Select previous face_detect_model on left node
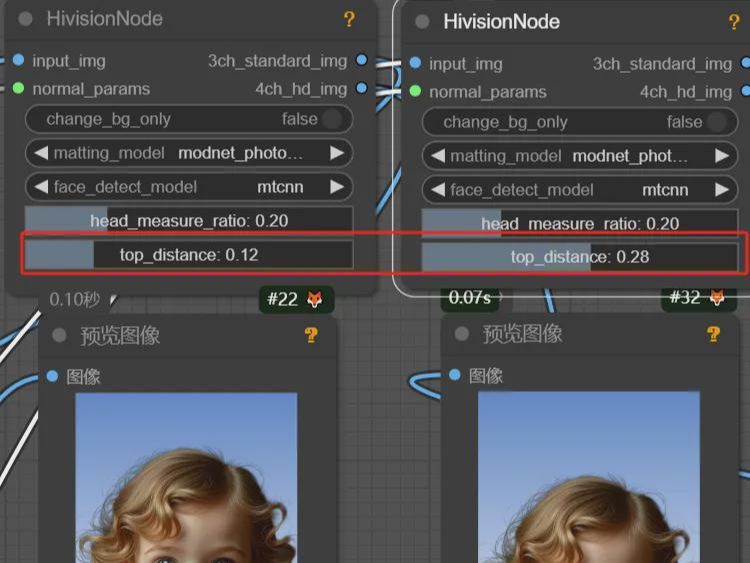 42,187
